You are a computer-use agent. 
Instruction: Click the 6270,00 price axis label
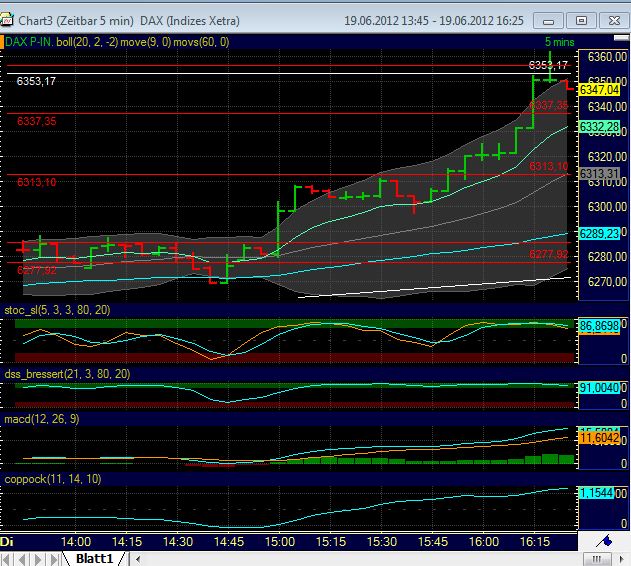[x=607, y=281]
